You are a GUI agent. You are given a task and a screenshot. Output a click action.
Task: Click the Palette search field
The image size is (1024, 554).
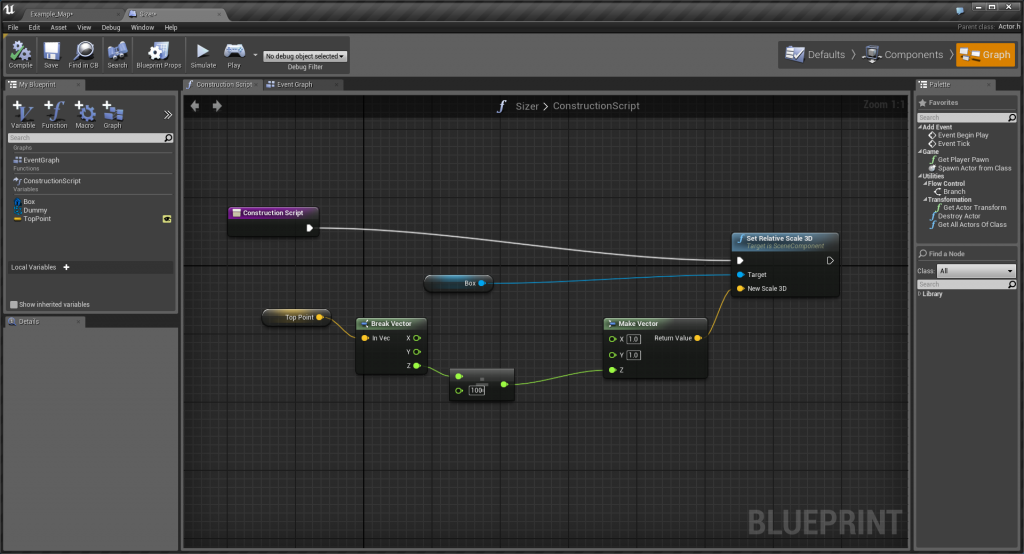coord(965,118)
